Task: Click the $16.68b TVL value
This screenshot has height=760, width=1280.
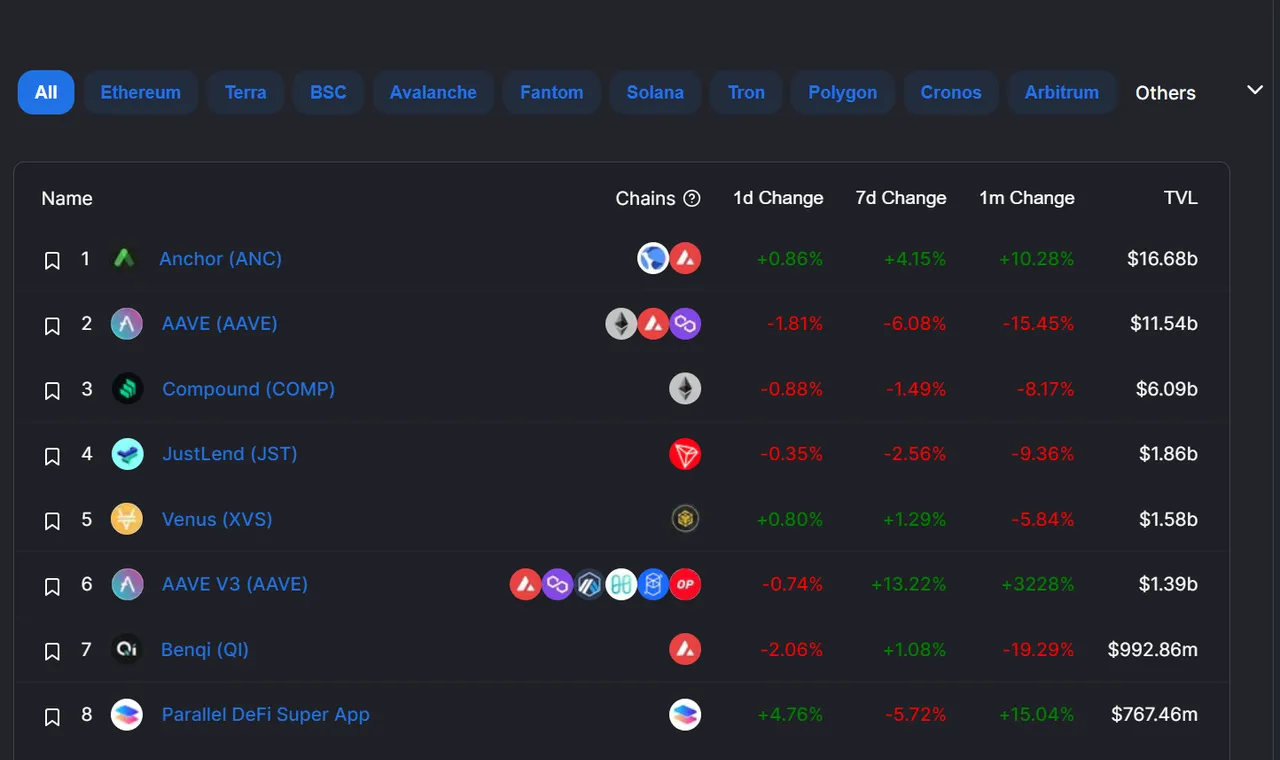Action: pos(1163,258)
